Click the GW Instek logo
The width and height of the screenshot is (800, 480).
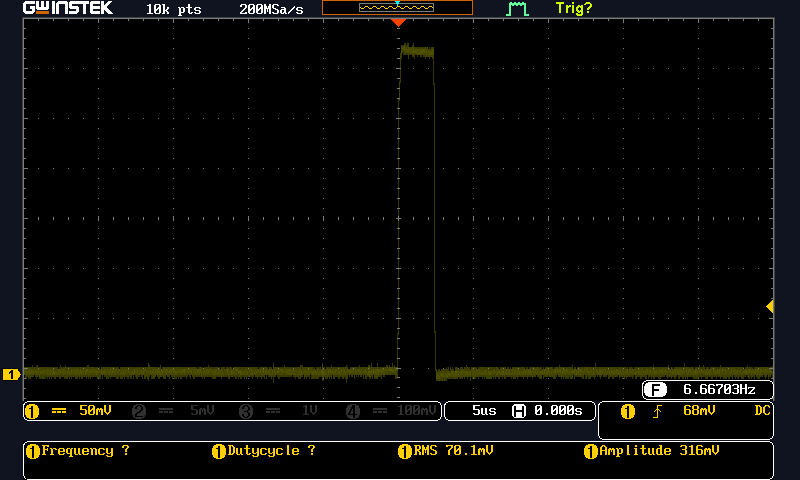tap(68, 8)
